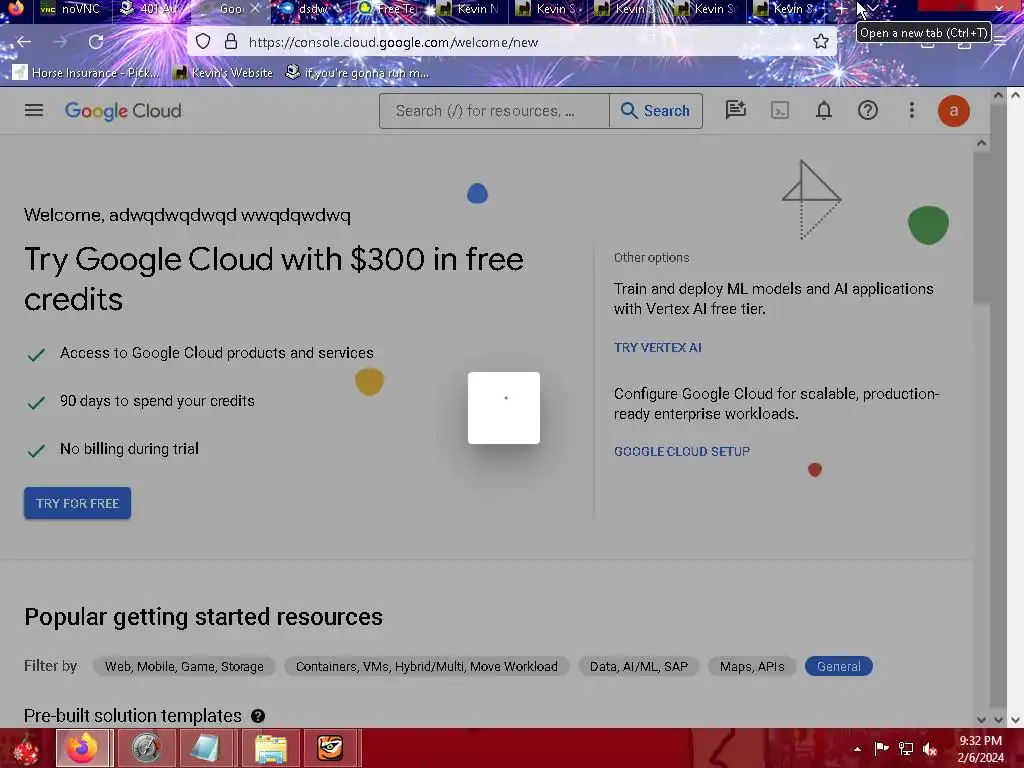Toggle the General filter chip
Image resolution: width=1024 pixels, height=768 pixels.
pyautogui.click(x=839, y=666)
